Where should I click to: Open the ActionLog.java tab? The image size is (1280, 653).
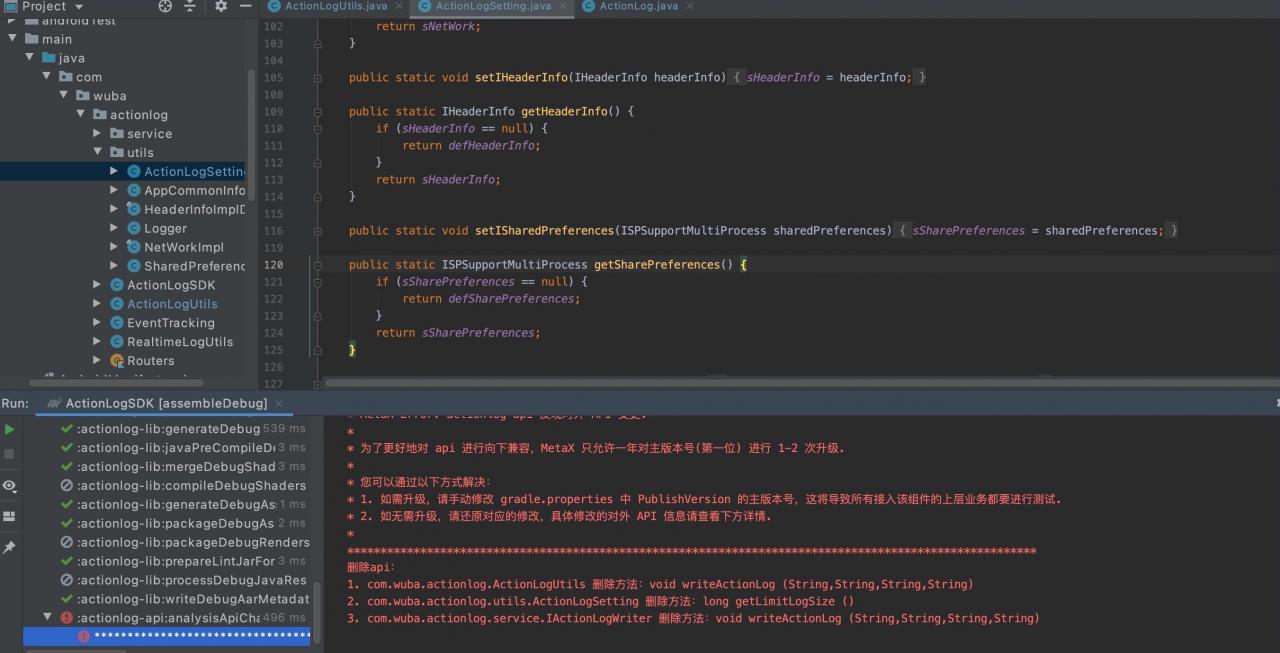(x=638, y=6)
